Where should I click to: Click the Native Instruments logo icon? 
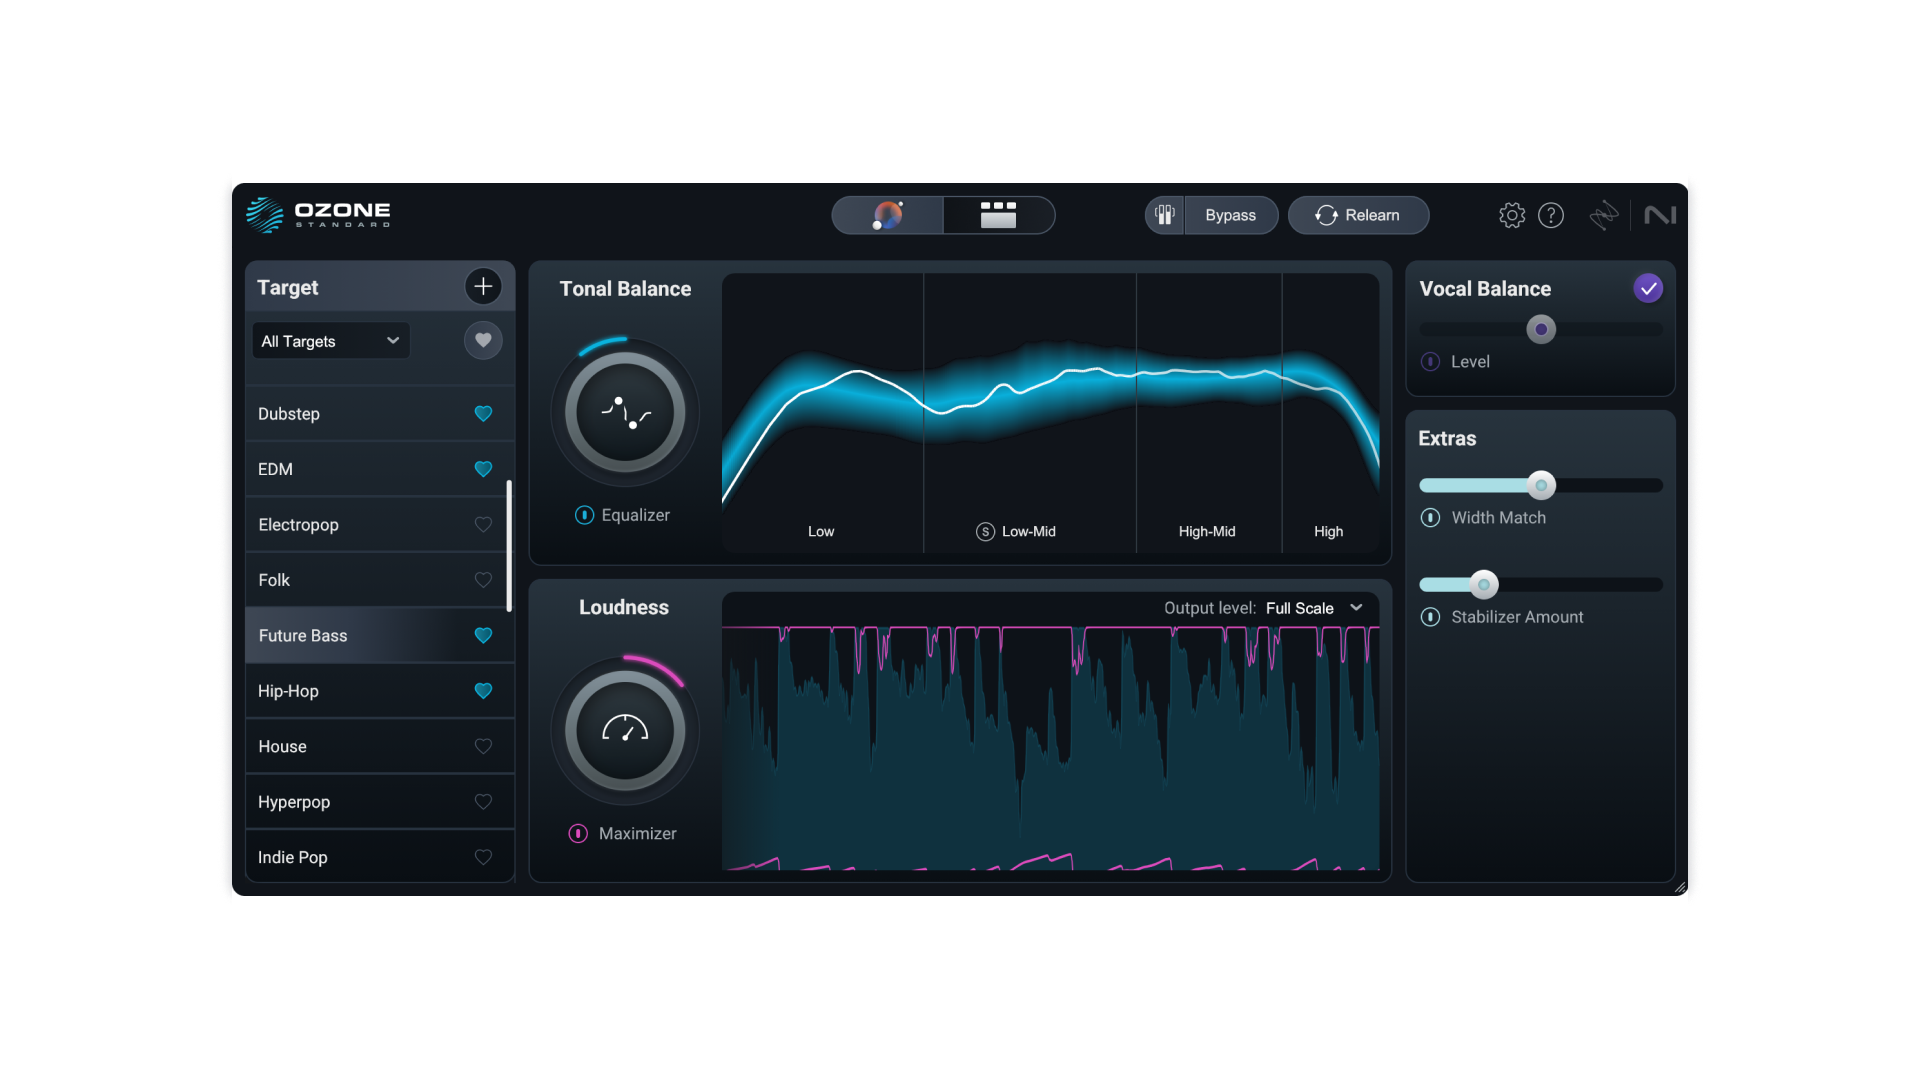pyautogui.click(x=1660, y=215)
